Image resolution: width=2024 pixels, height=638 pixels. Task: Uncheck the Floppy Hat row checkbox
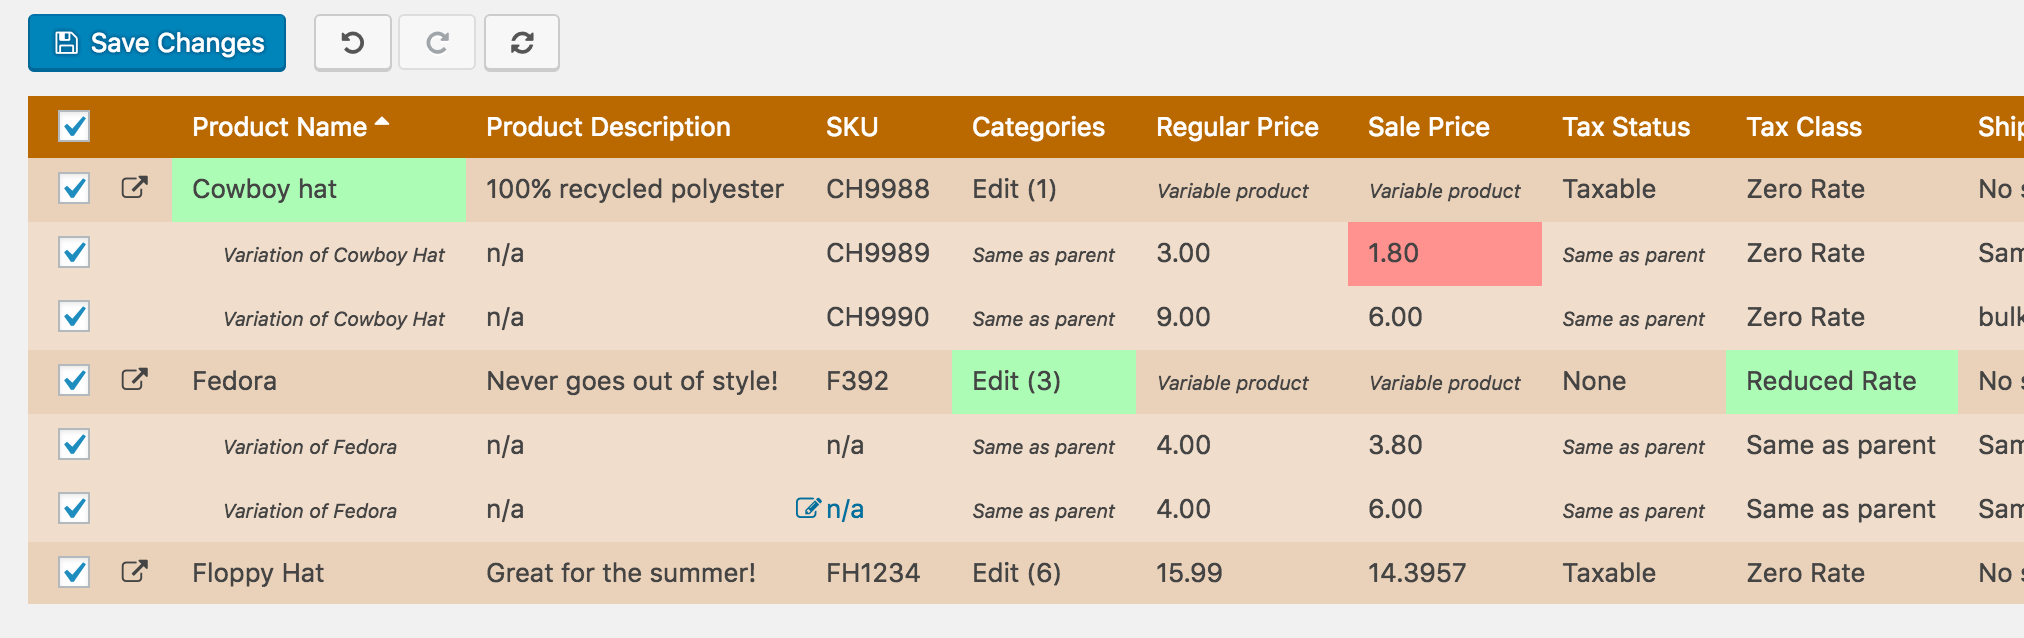(74, 572)
